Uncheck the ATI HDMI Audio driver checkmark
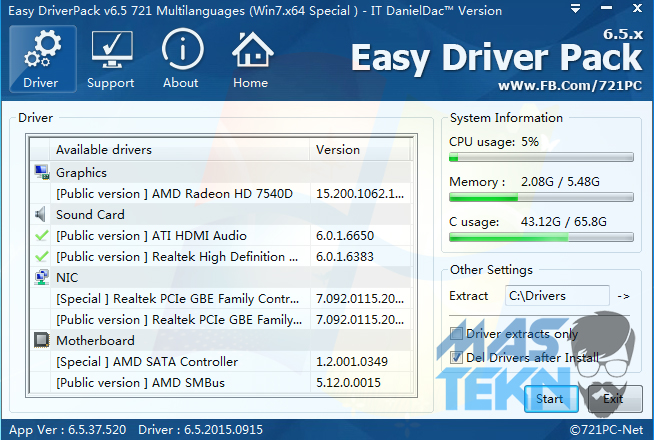The height and width of the screenshot is (440, 654). pyautogui.click(x=41, y=236)
